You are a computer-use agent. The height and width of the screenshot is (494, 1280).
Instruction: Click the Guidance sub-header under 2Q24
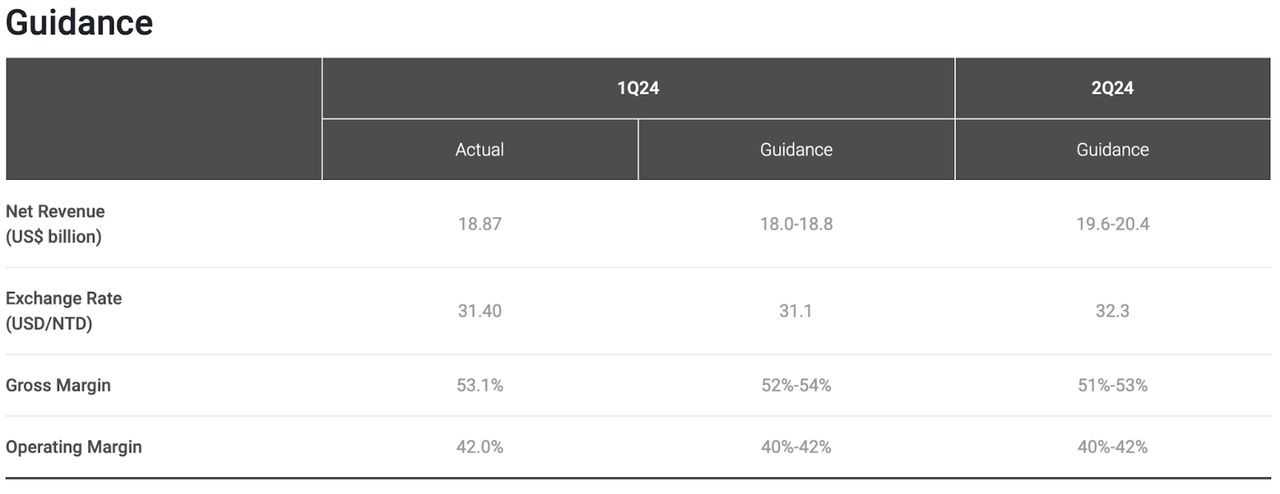(x=1113, y=150)
